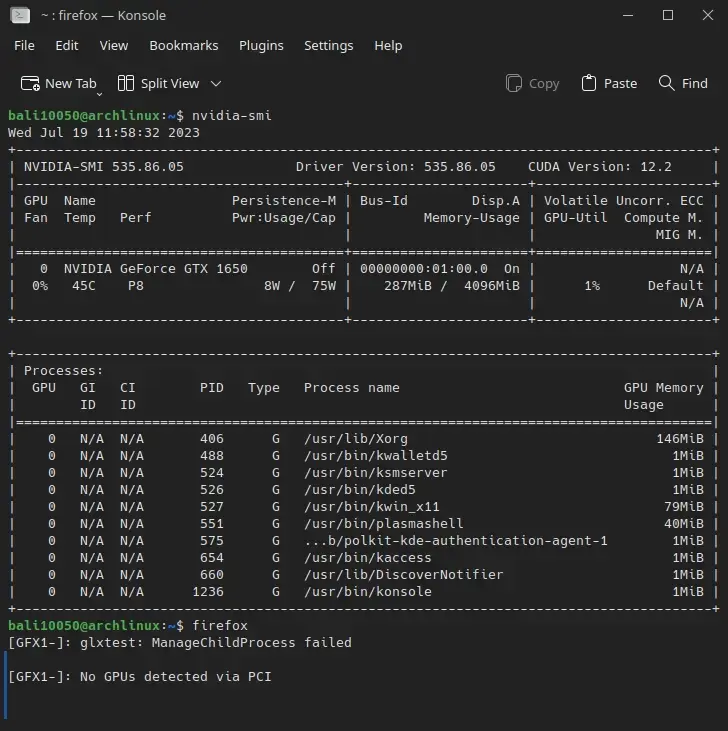Click the 4096MiB total memory value
This screenshot has height=731, width=728.
point(492,286)
